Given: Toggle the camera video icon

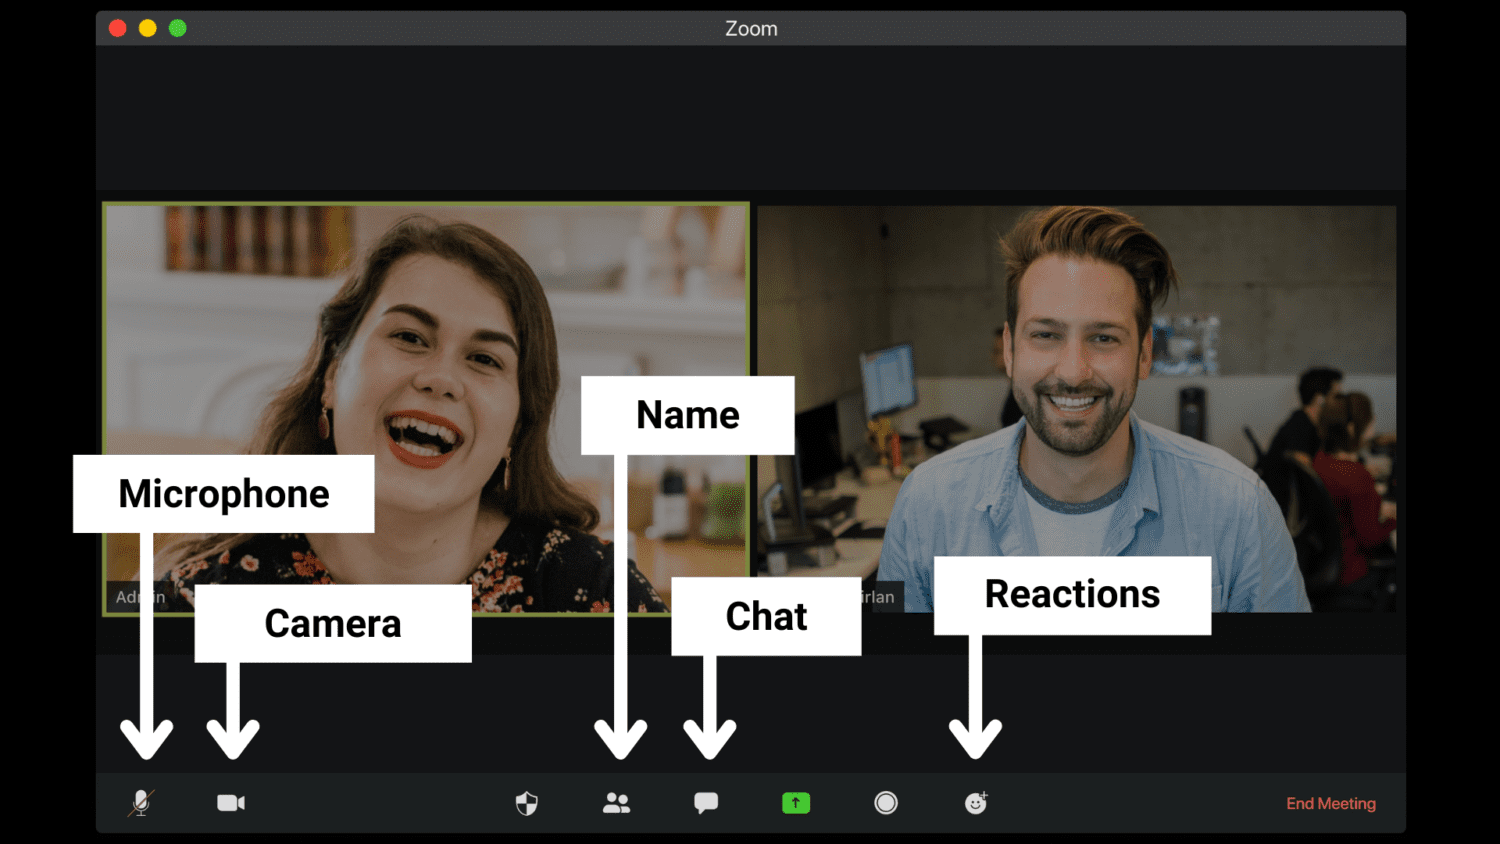Looking at the screenshot, I should tap(231, 803).
